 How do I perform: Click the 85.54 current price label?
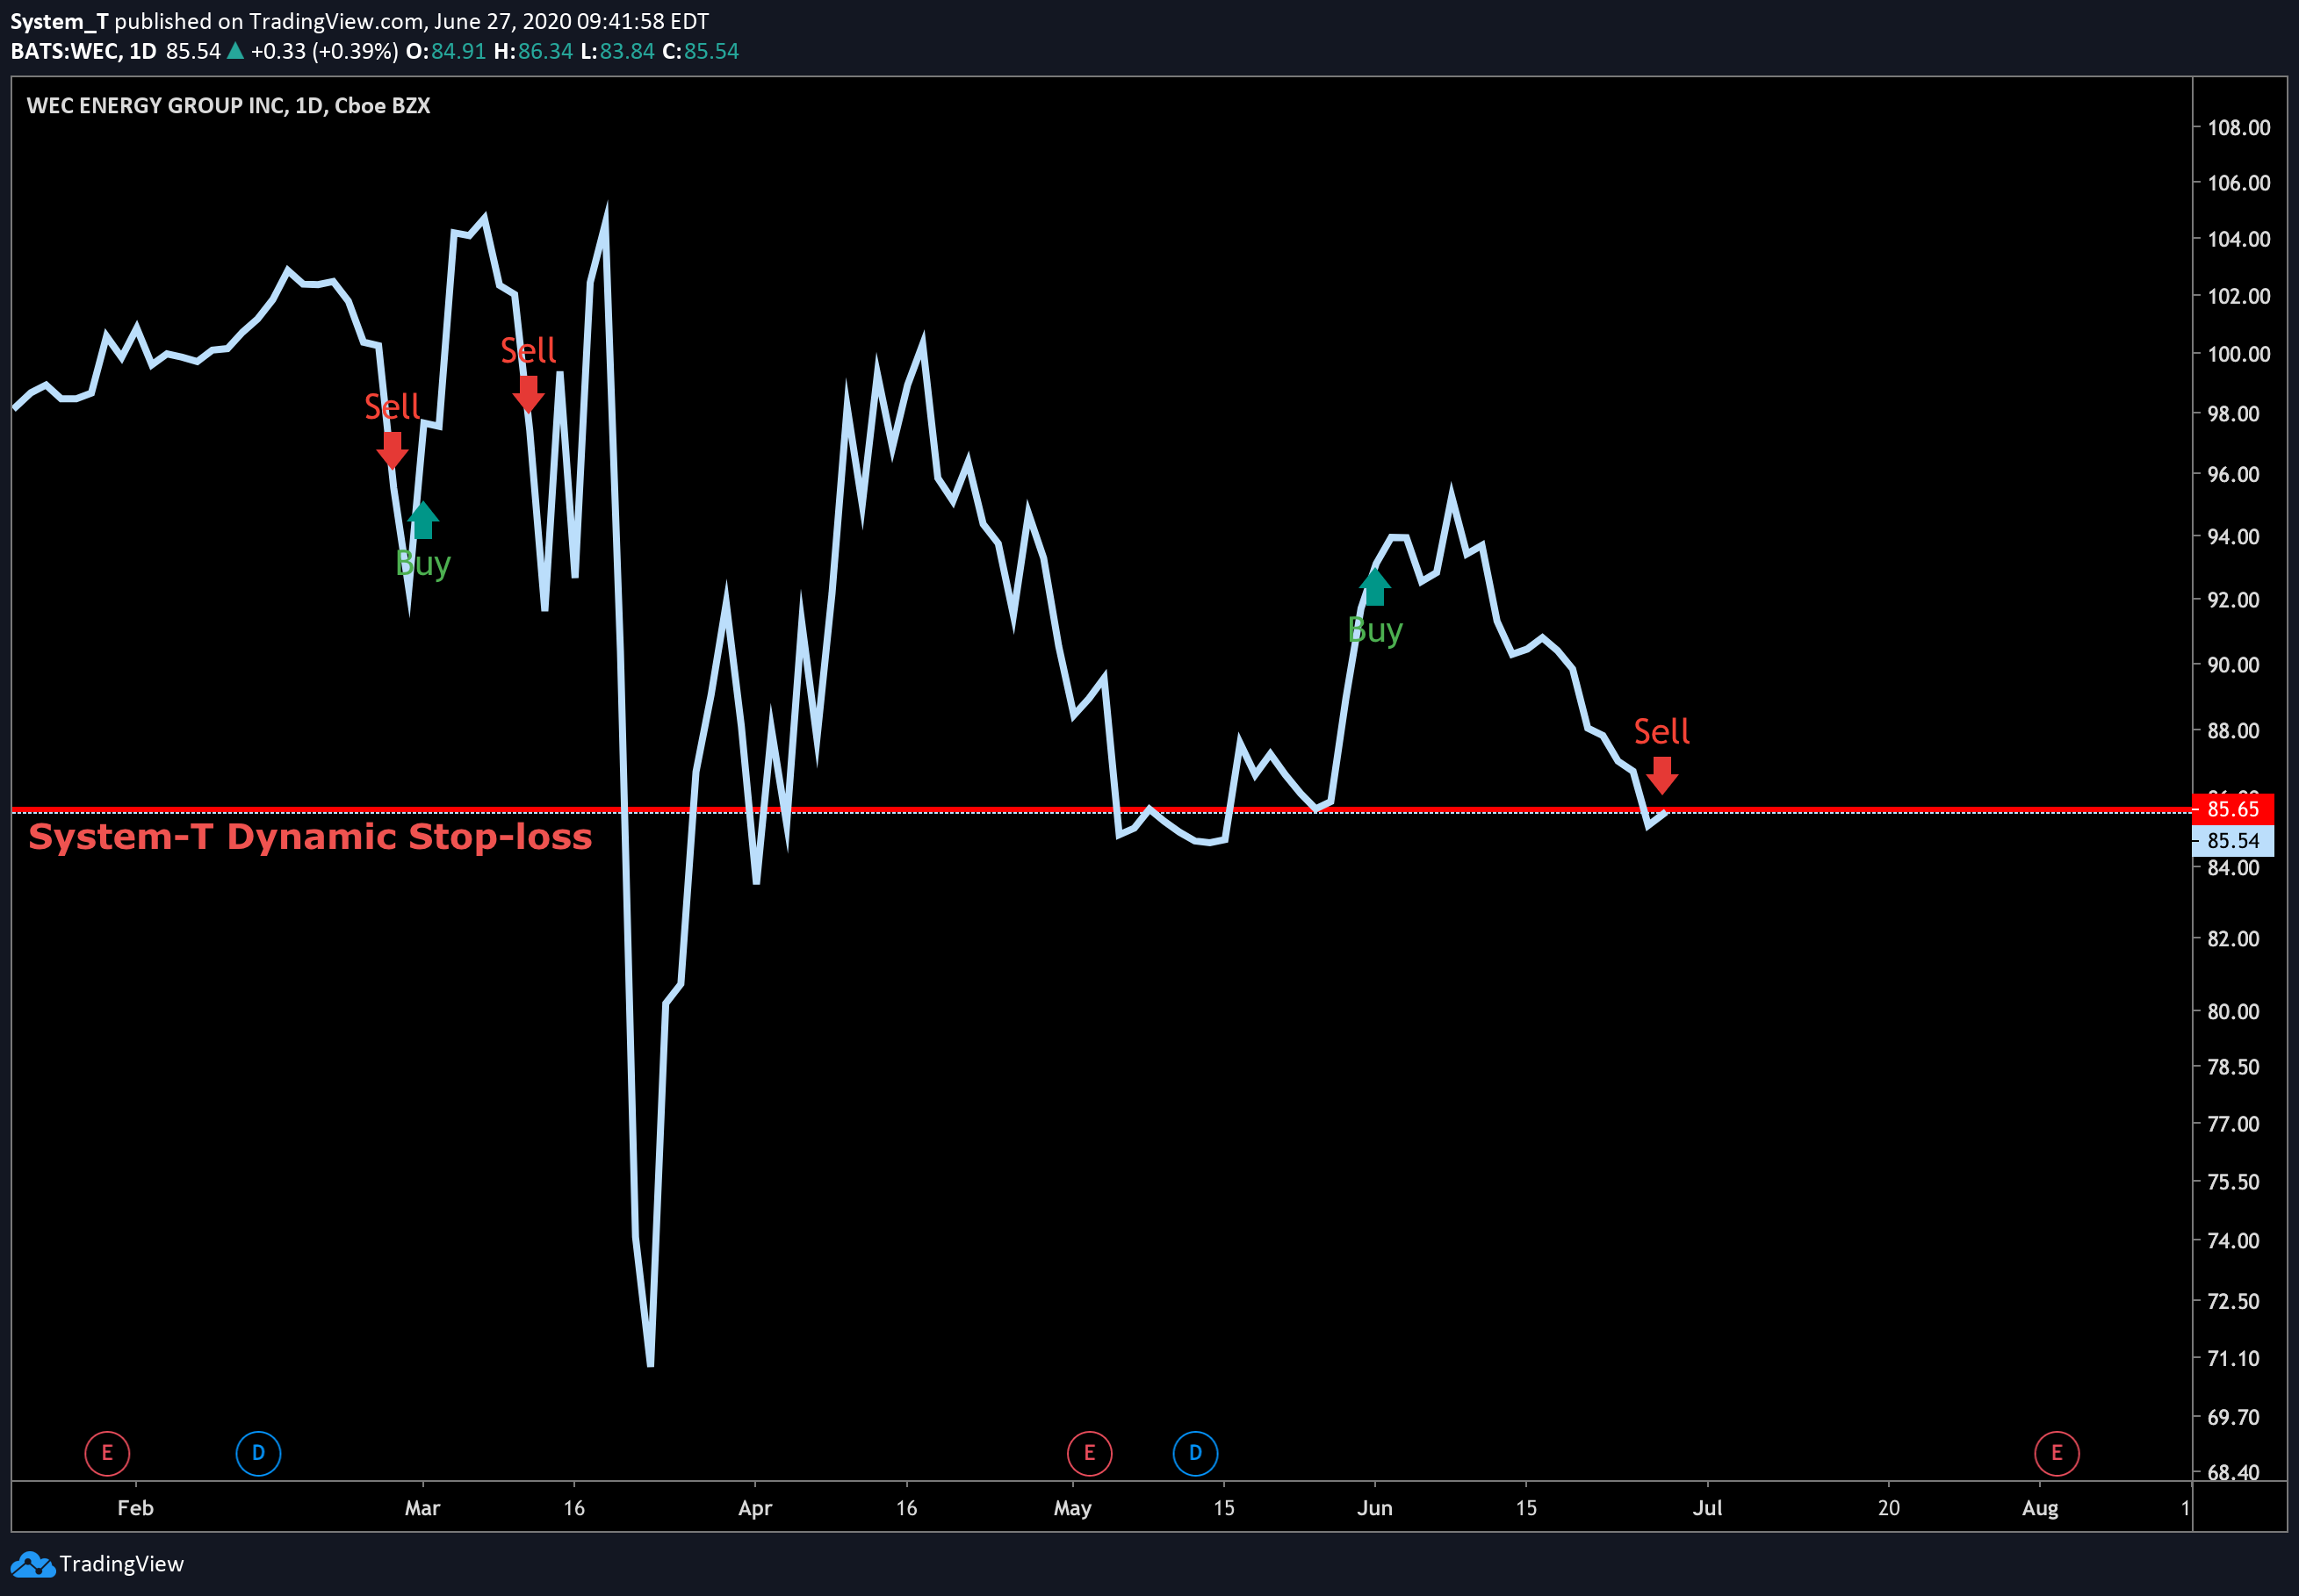coord(2233,840)
